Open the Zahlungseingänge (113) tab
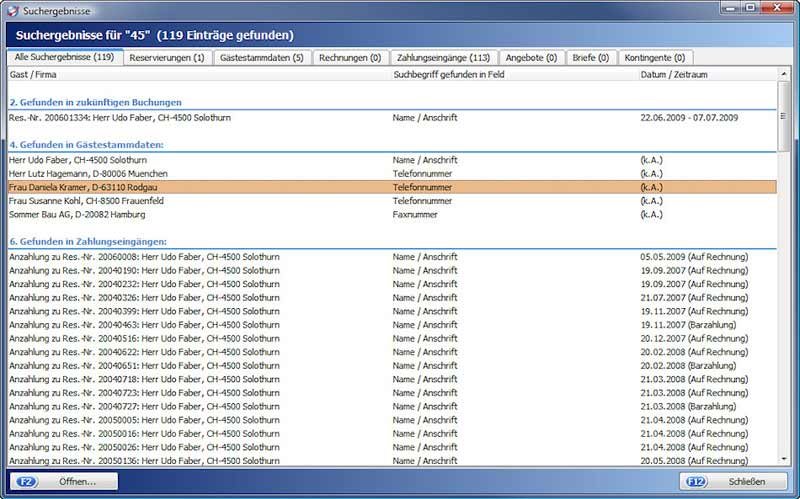Viewport: 800px width, 499px height. [x=443, y=58]
